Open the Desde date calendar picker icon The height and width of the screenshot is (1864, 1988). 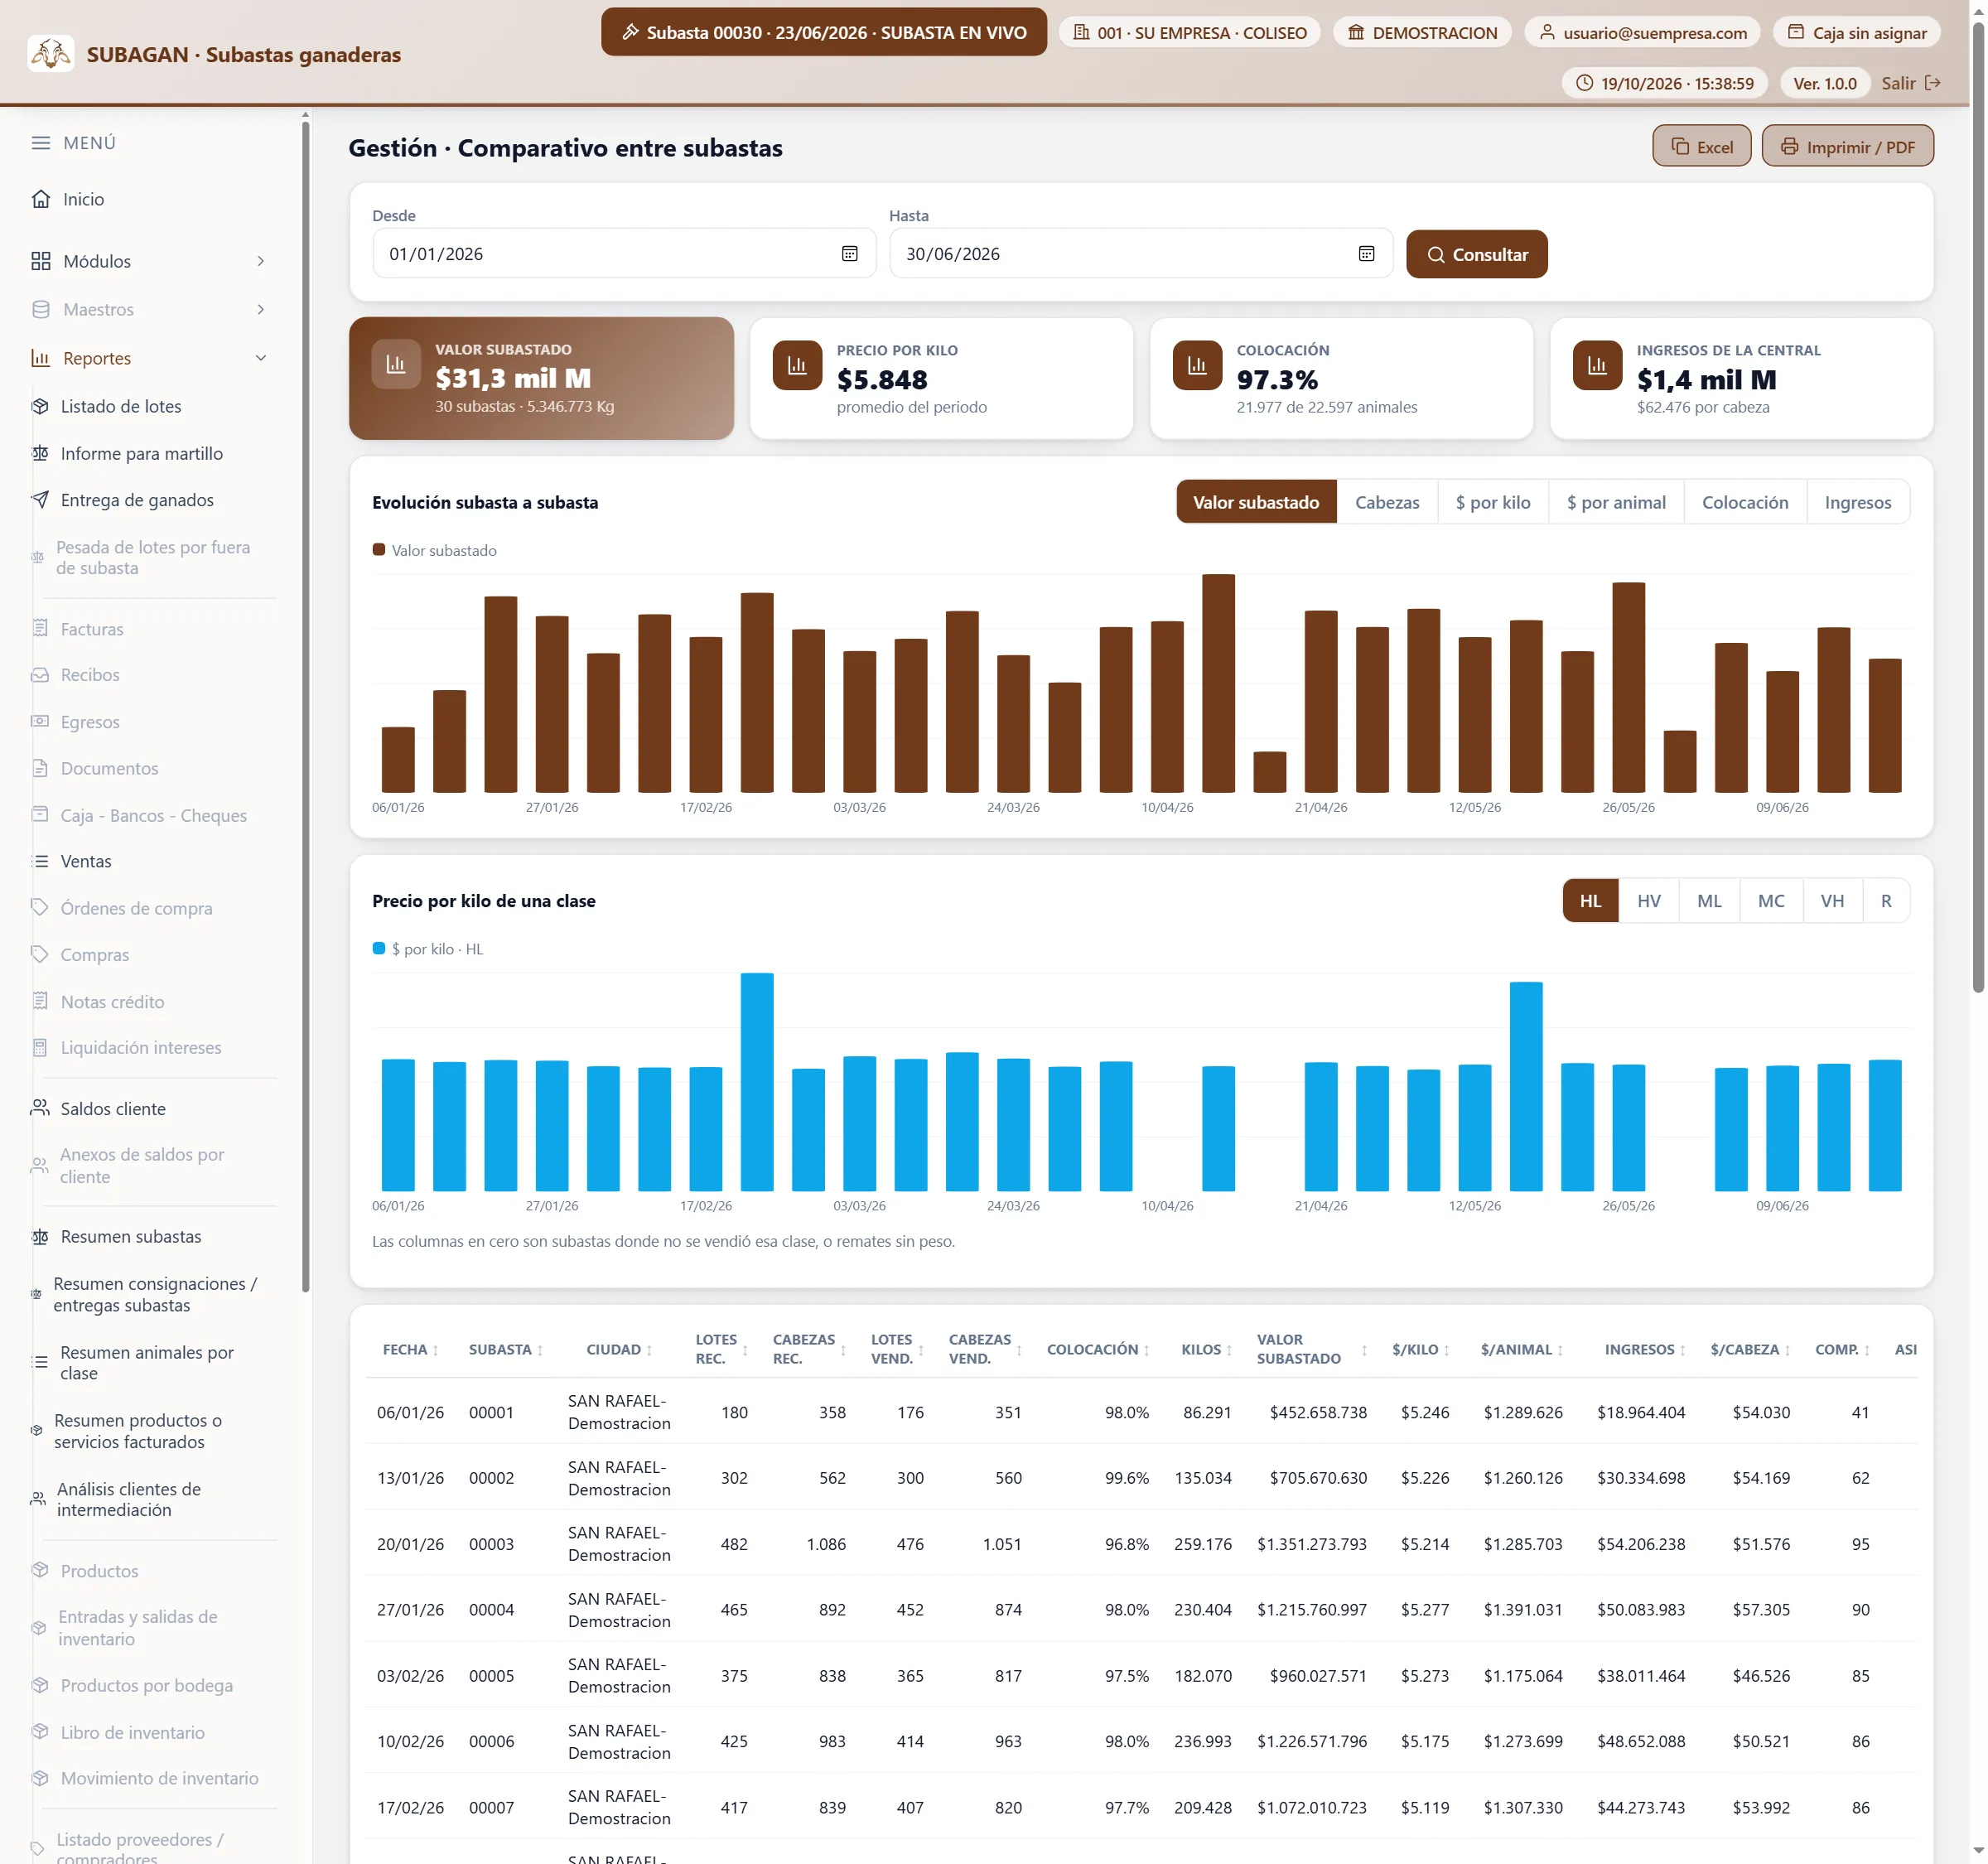click(849, 254)
